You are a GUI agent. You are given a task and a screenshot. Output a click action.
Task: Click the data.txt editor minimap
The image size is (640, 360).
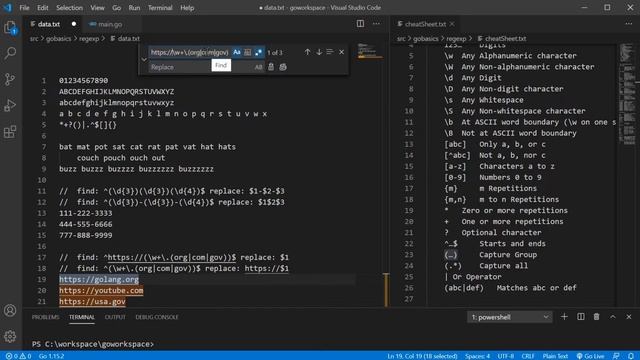point(370,51)
